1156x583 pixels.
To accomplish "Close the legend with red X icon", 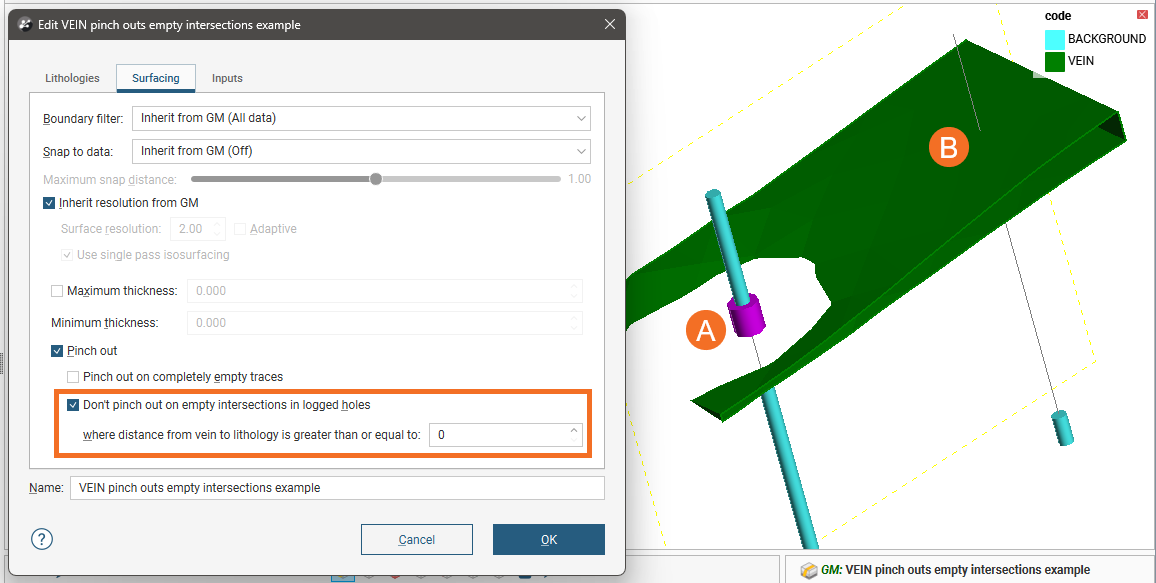I will [1142, 15].
